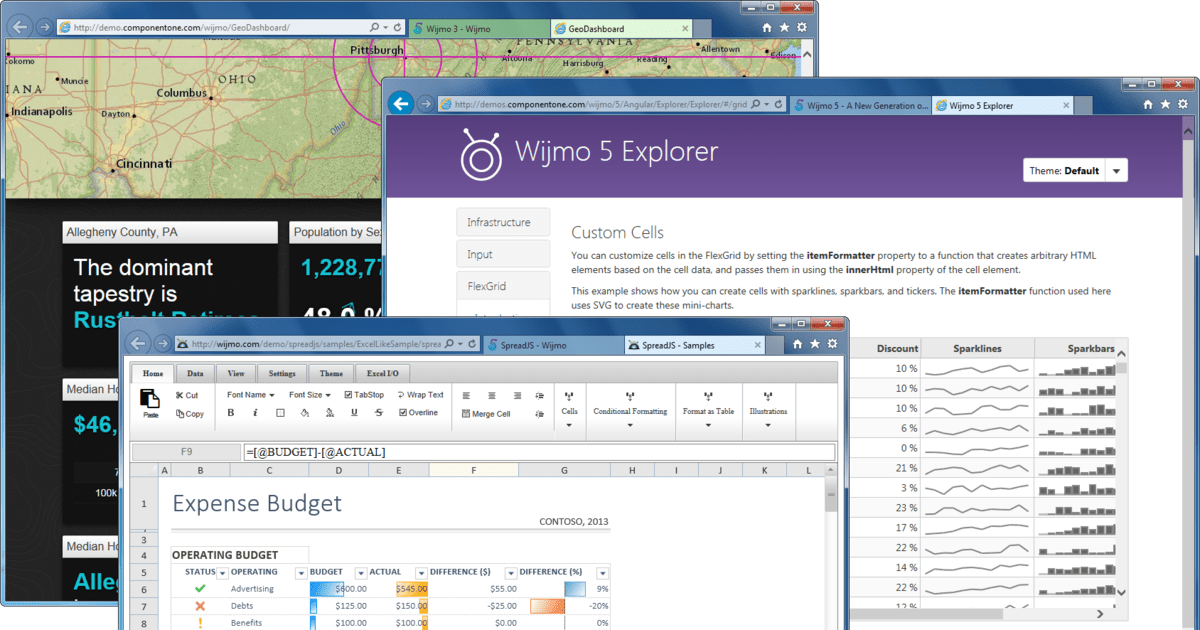1200x630 pixels.
Task: Click the italic formatting icon
Action: point(255,412)
